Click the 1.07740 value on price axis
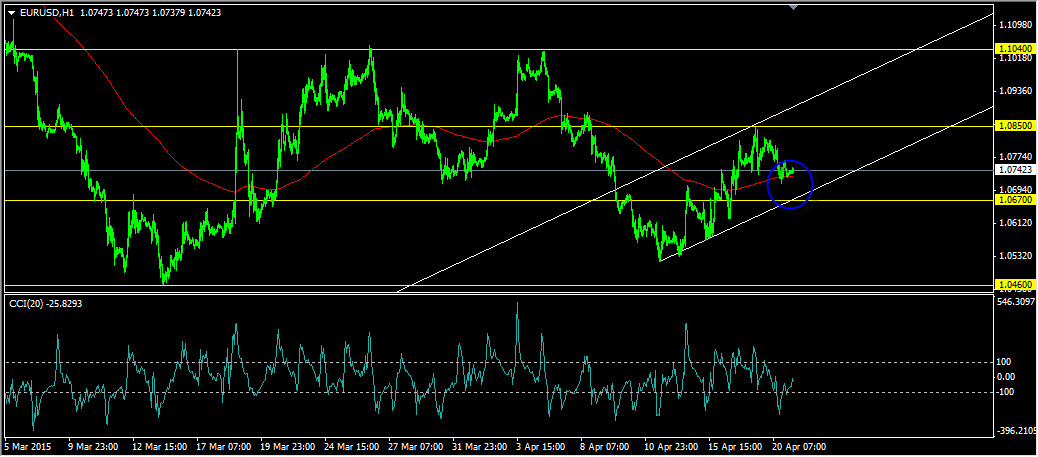 [1016, 157]
